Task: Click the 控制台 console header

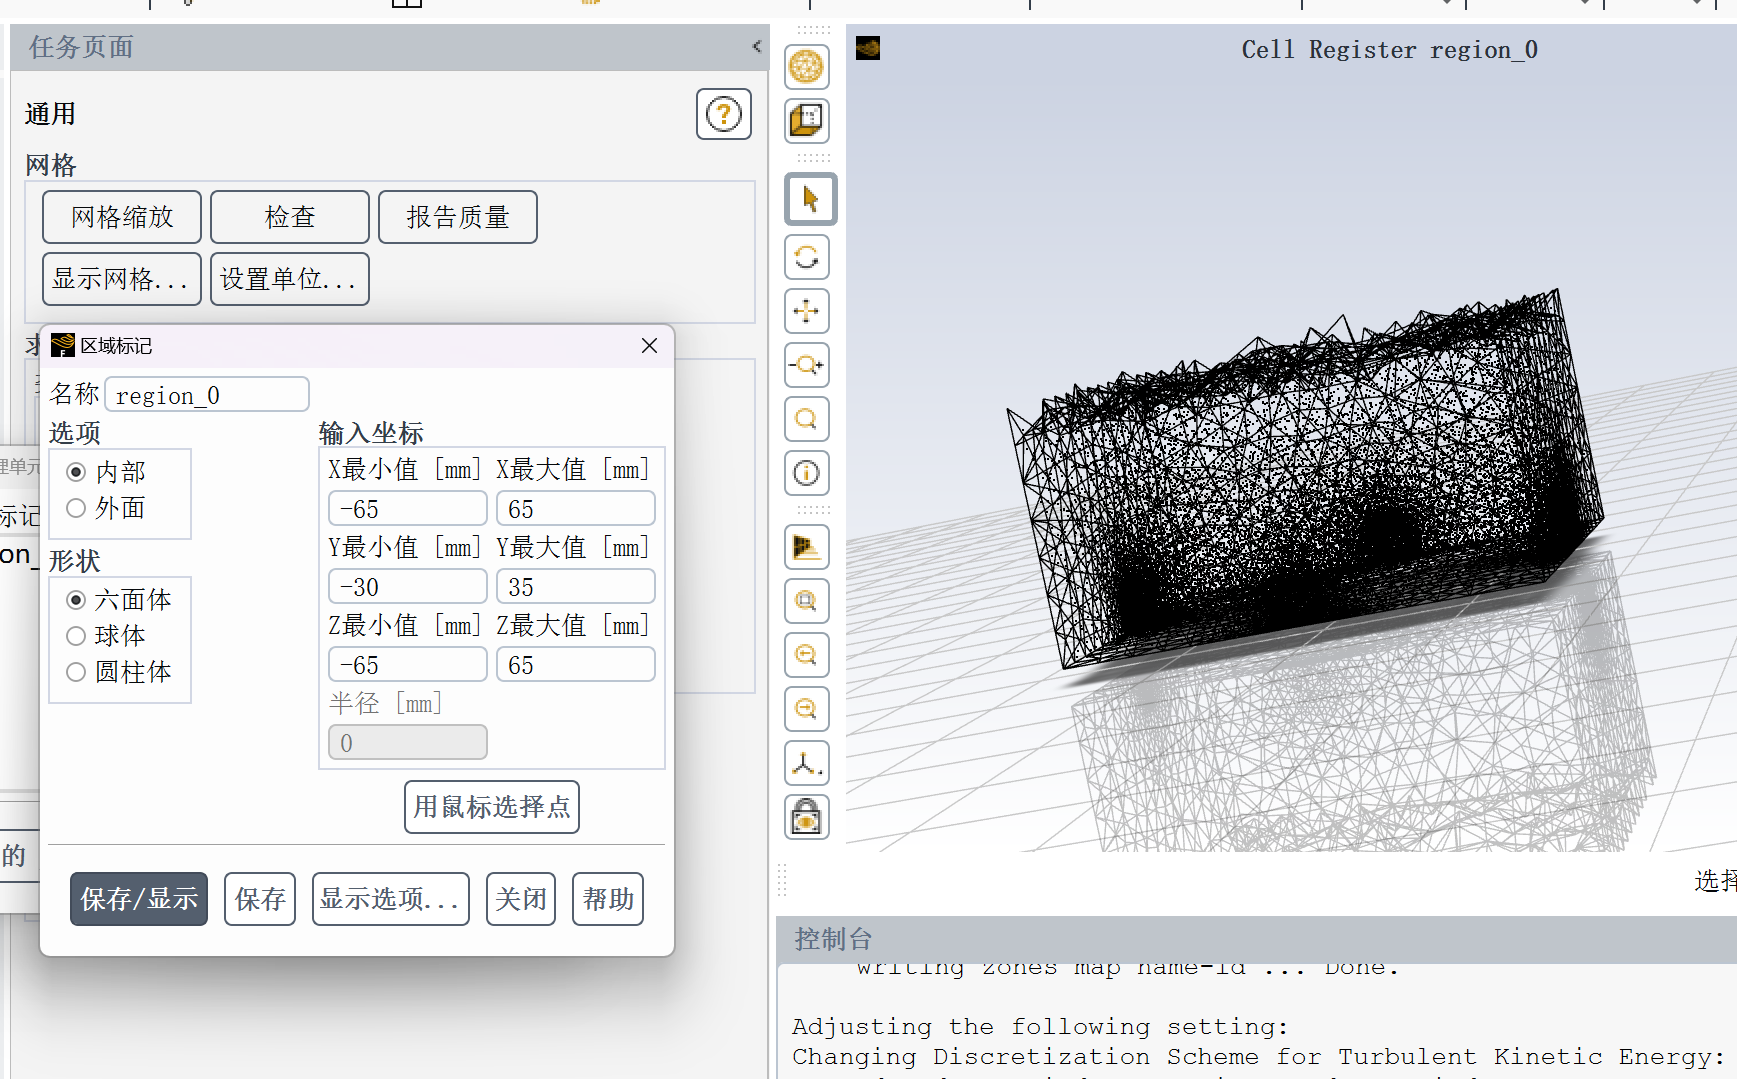Action: tap(833, 939)
